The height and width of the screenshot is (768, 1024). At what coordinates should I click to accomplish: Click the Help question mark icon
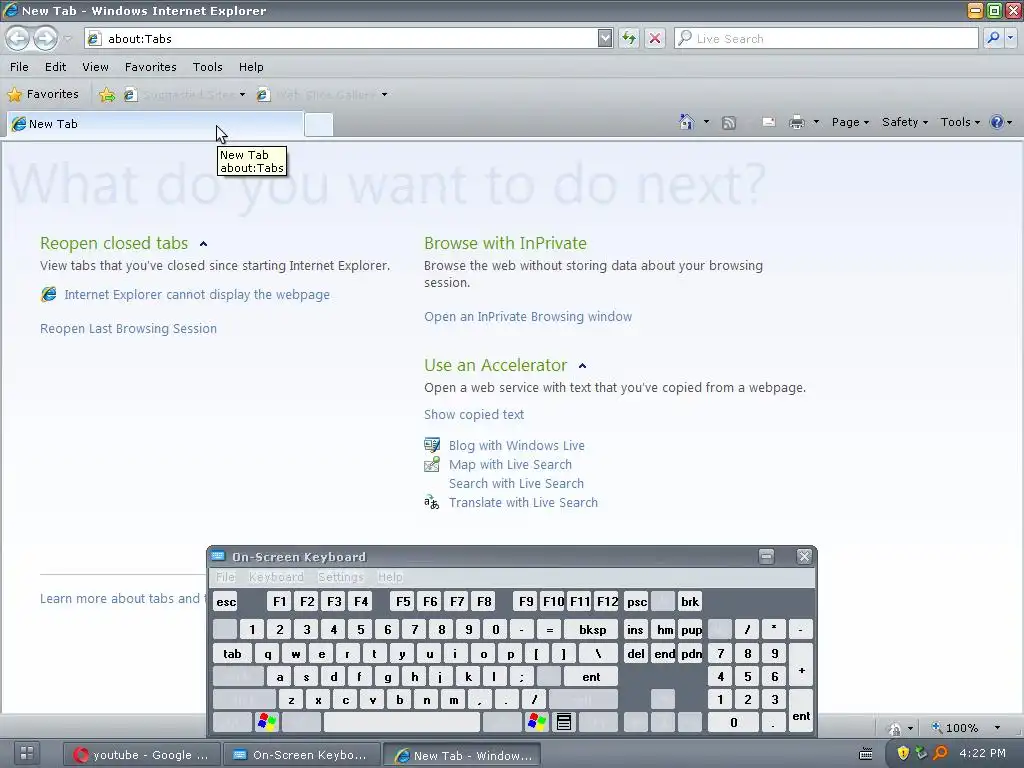pyautogui.click(x=997, y=122)
